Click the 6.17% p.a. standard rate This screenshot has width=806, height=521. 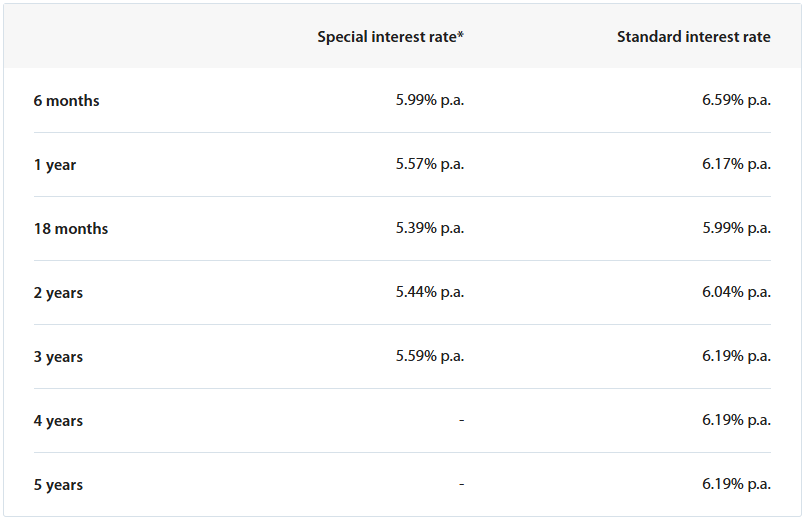(x=736, y=164)
